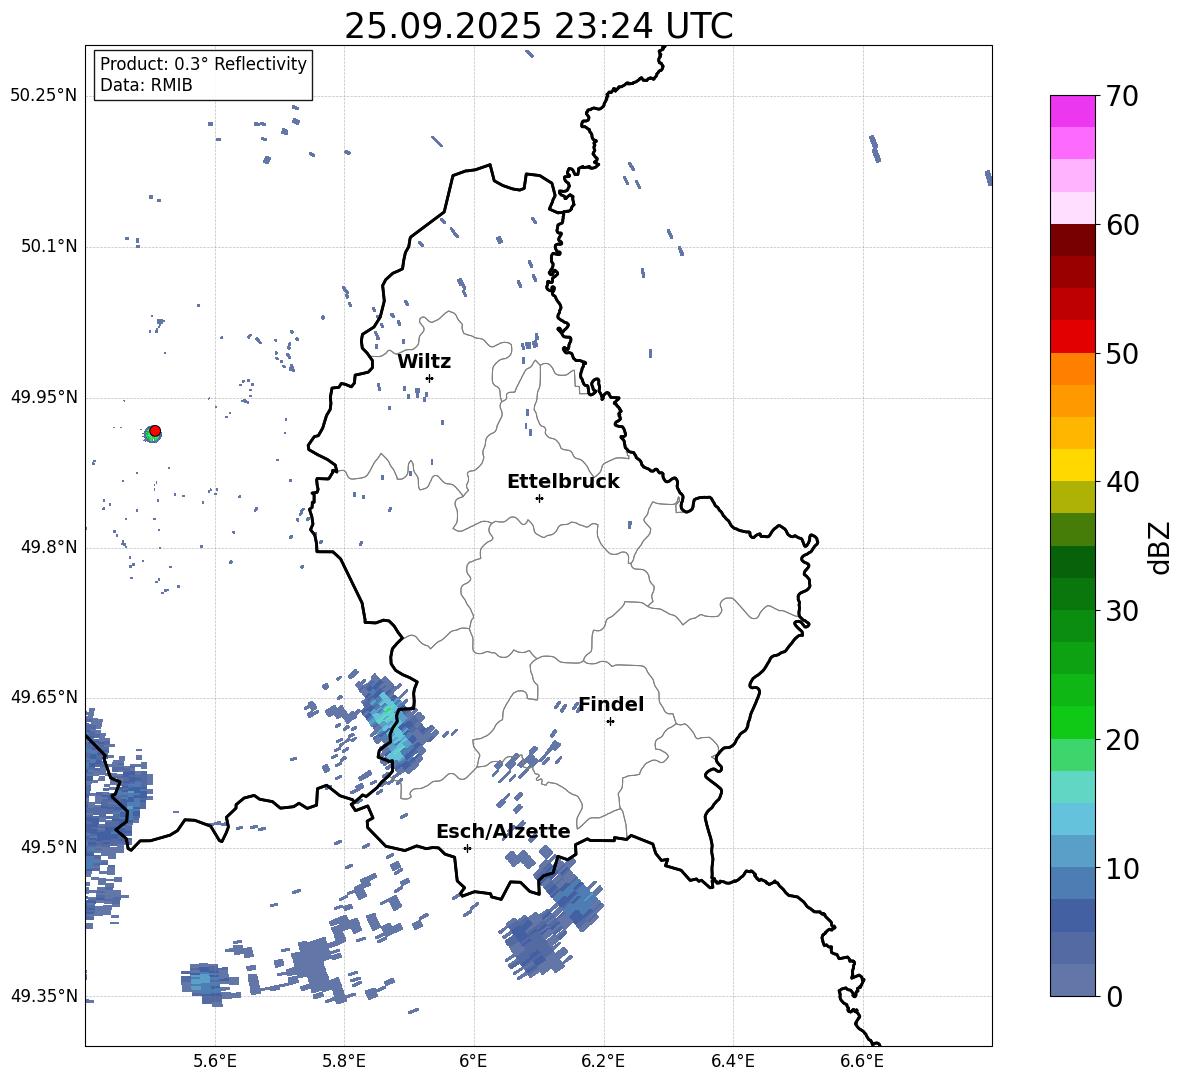Click the 6.4°E longitude label
Screen dimensions: 1184x1081
(732, 1061)
